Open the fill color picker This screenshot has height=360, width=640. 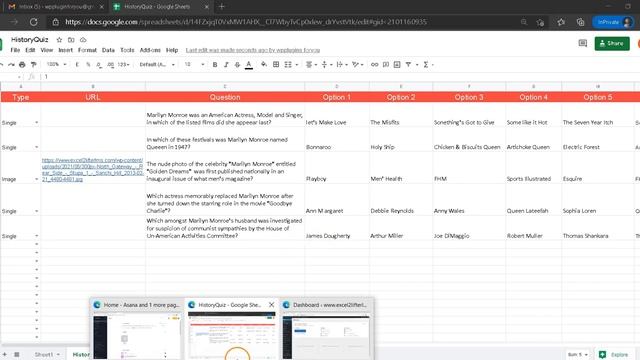tap(264, 64)
